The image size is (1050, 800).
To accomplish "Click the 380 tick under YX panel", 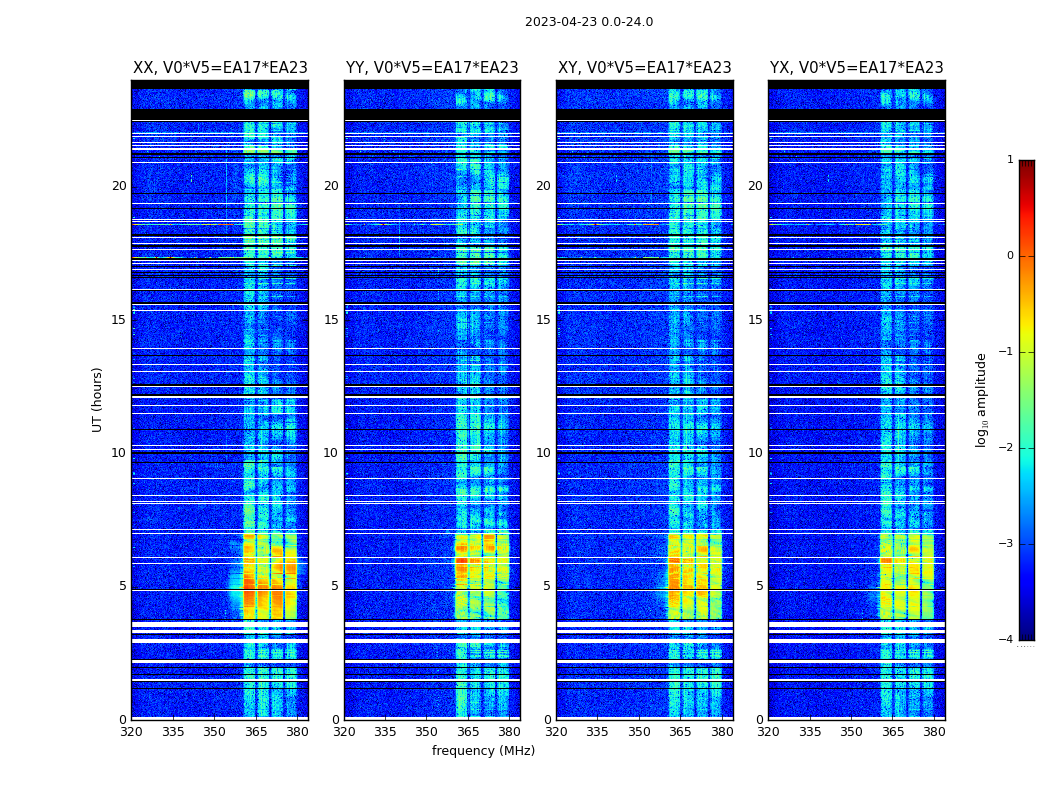I will coord(934,732).
